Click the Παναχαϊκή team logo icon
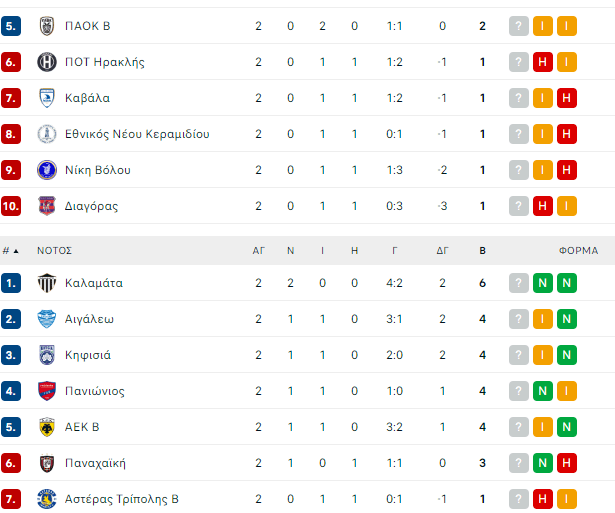615x513 pixels. pos(46,463)
